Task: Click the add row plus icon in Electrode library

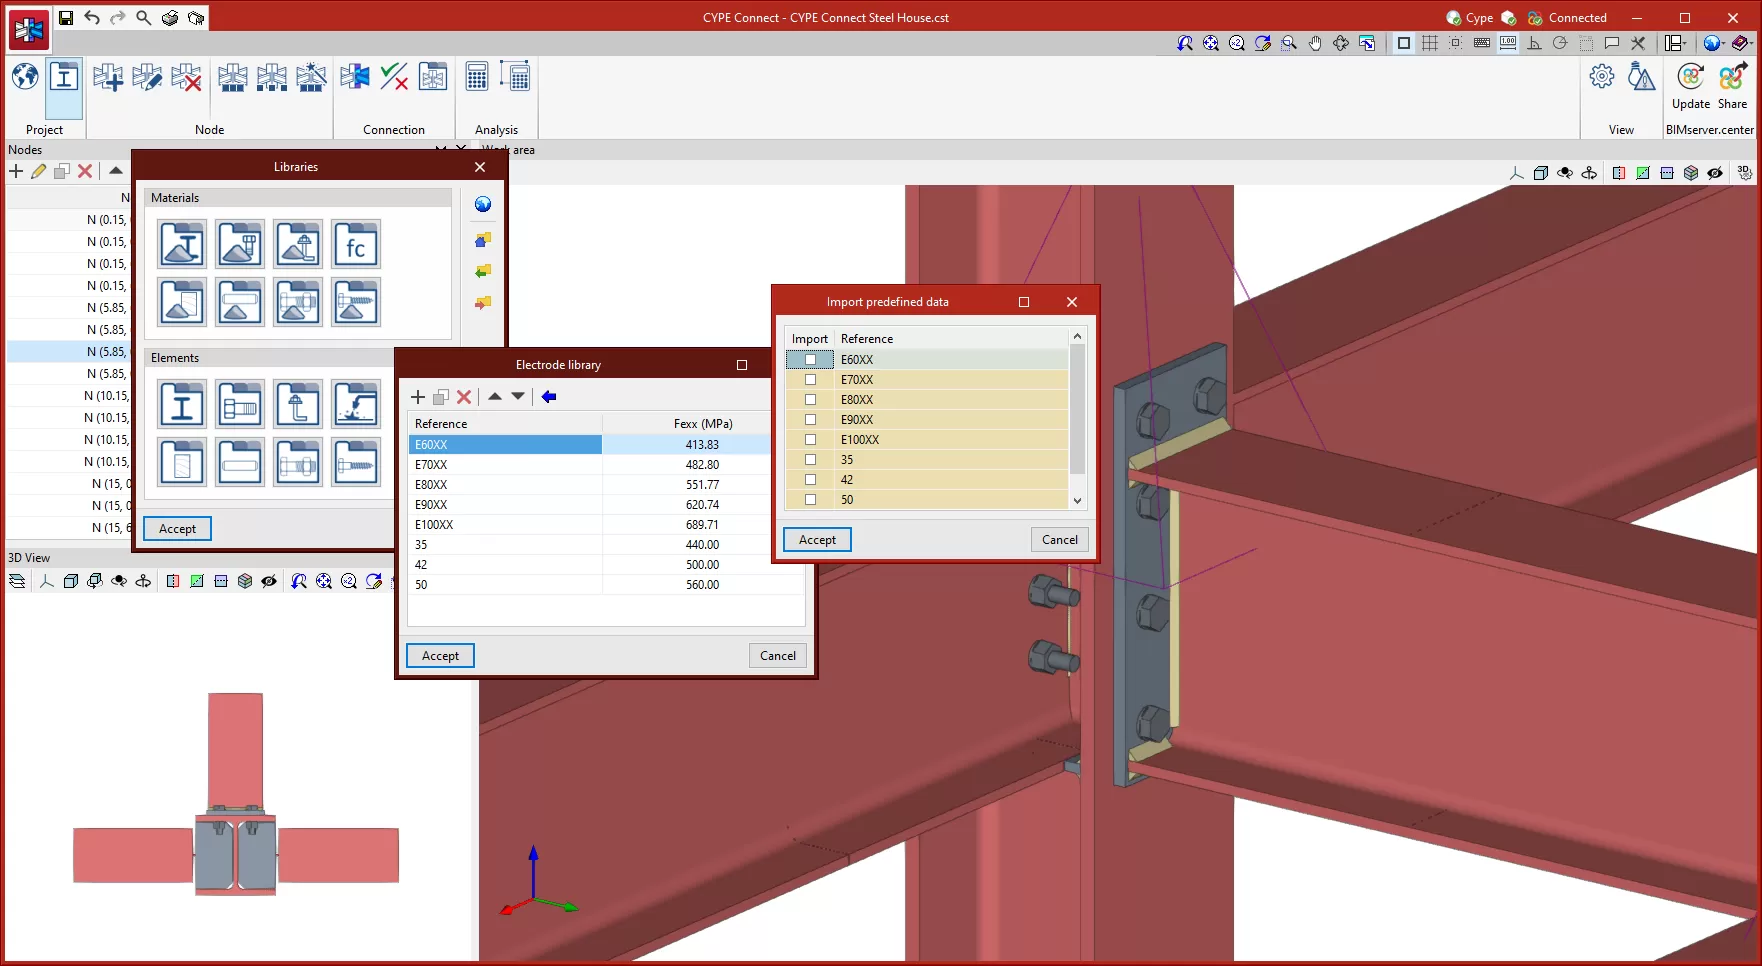Action: pos(418,397)
